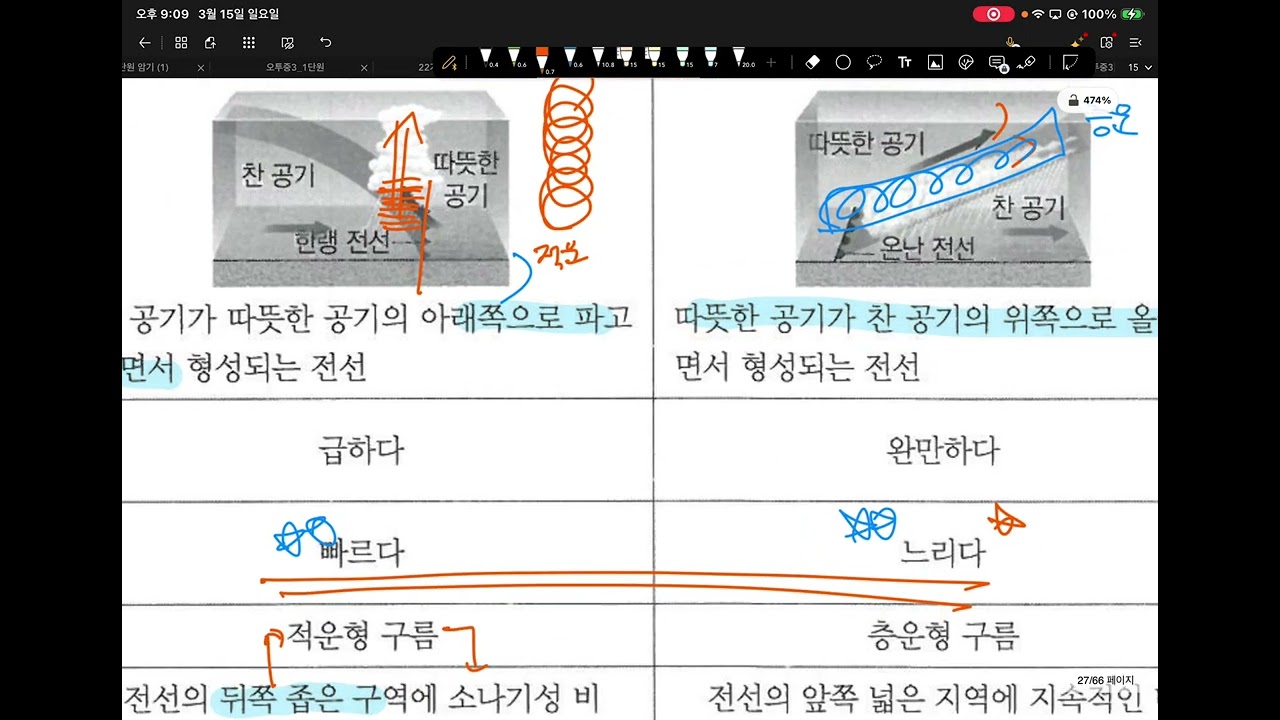
Task: Tap the 27/66 페이지 page indicator
Action: coord(1106,680)
